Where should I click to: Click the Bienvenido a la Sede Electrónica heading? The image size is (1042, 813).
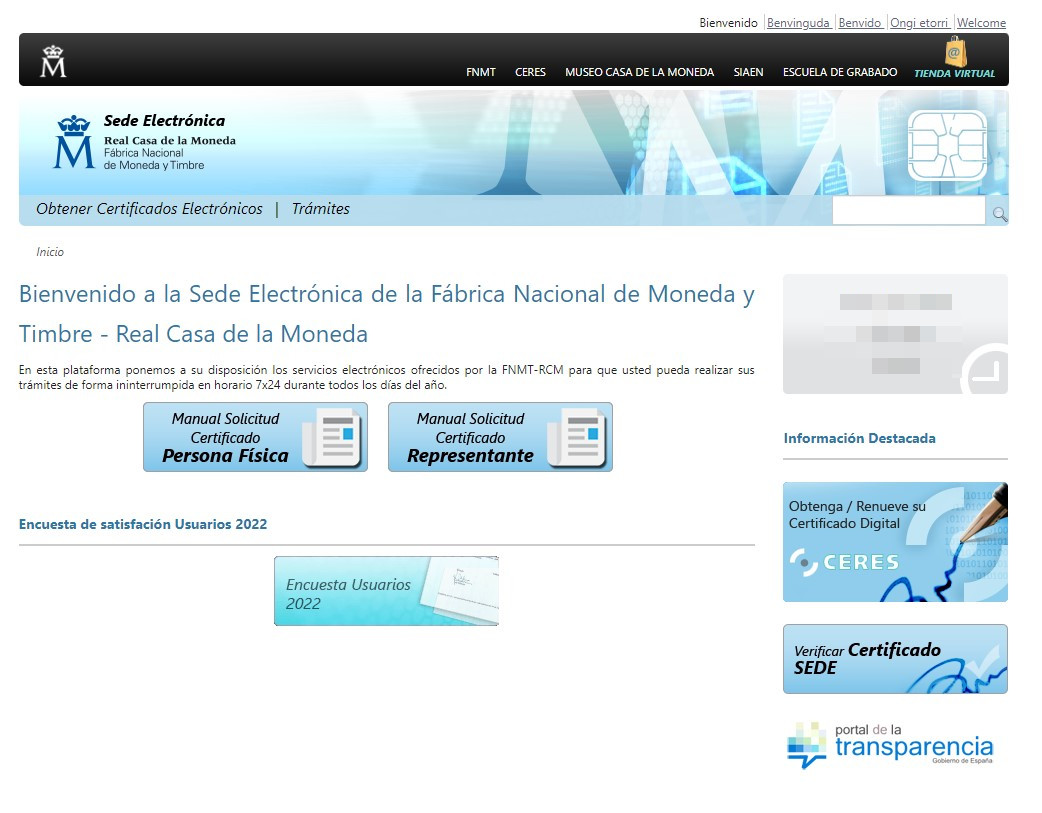386,313
